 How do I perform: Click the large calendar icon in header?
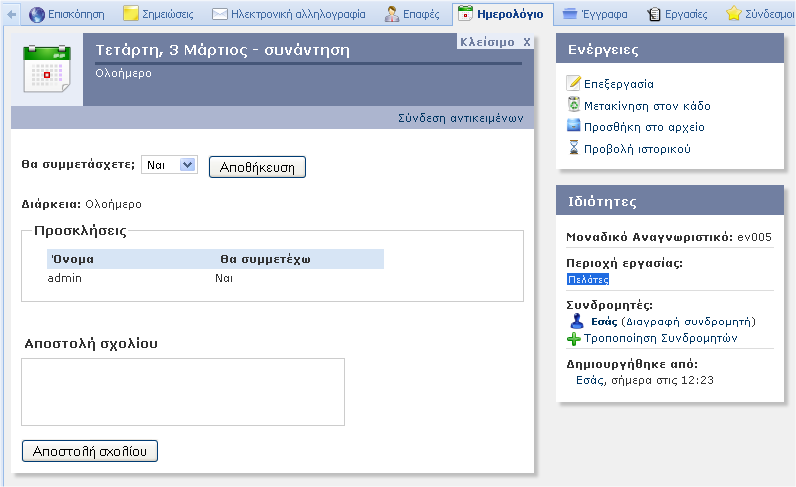tap(46, 68)
